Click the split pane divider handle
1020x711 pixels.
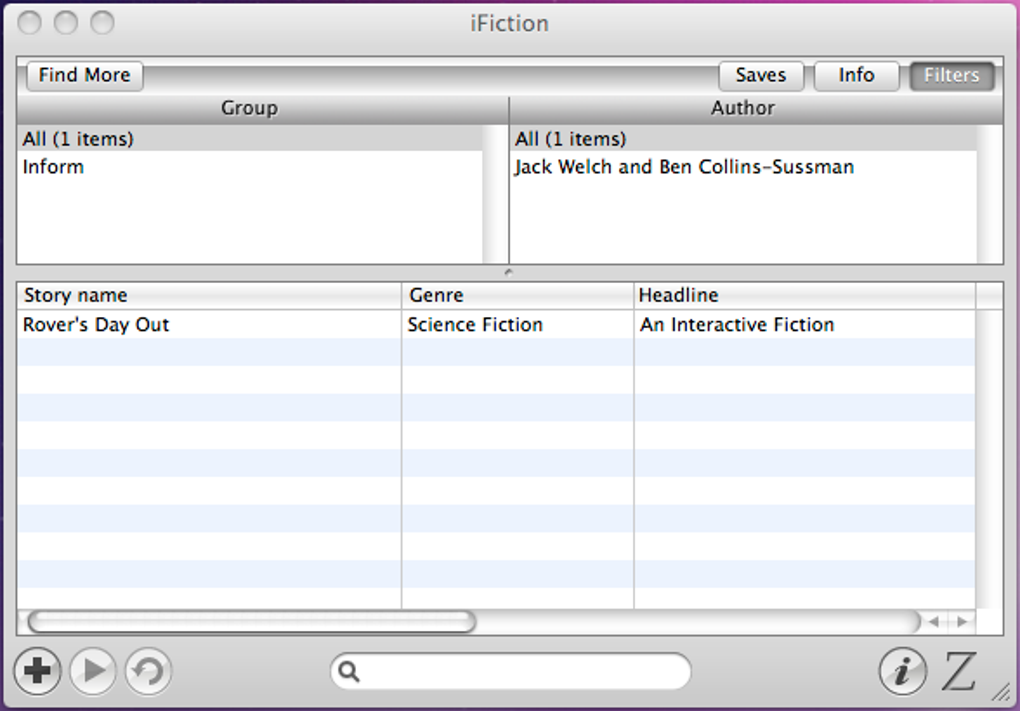point(509,272)
